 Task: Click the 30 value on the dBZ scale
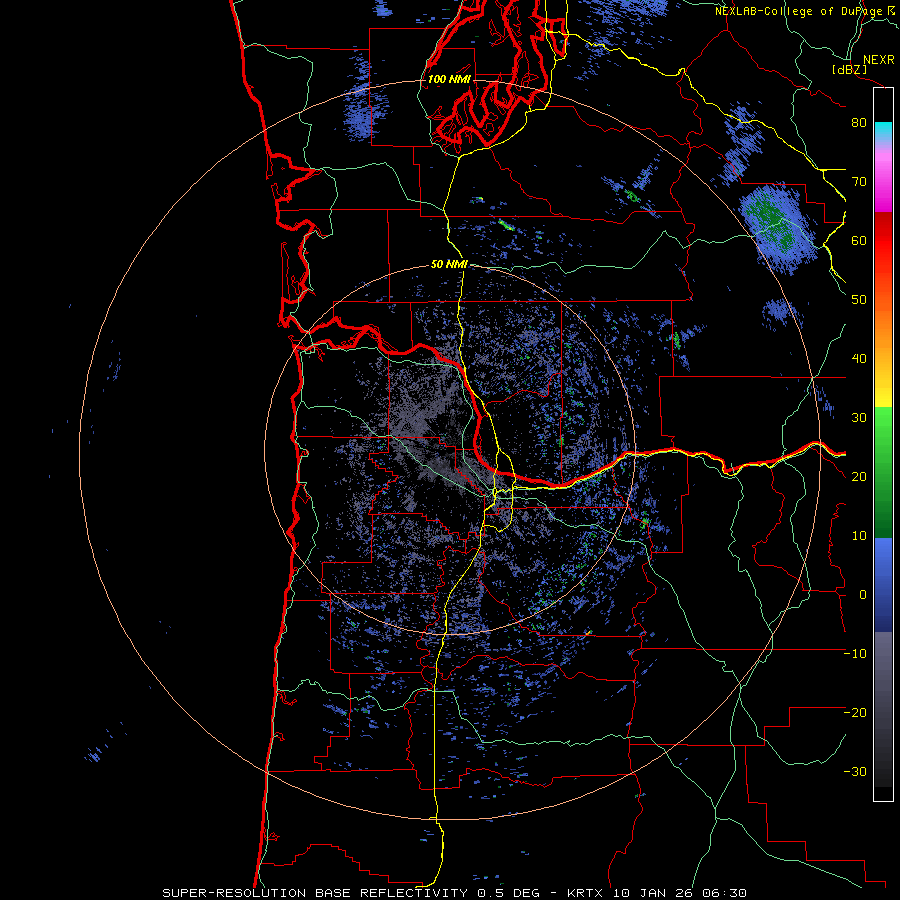coord(859,418)
